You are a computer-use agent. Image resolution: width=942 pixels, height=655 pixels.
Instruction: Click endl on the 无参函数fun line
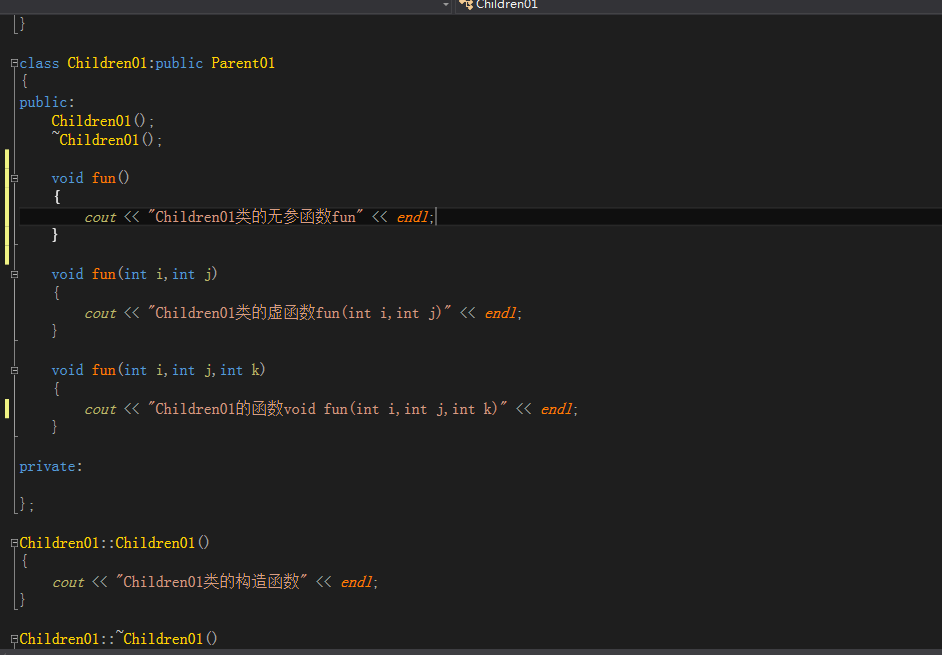pyautogui.click(x=413, y=217)
